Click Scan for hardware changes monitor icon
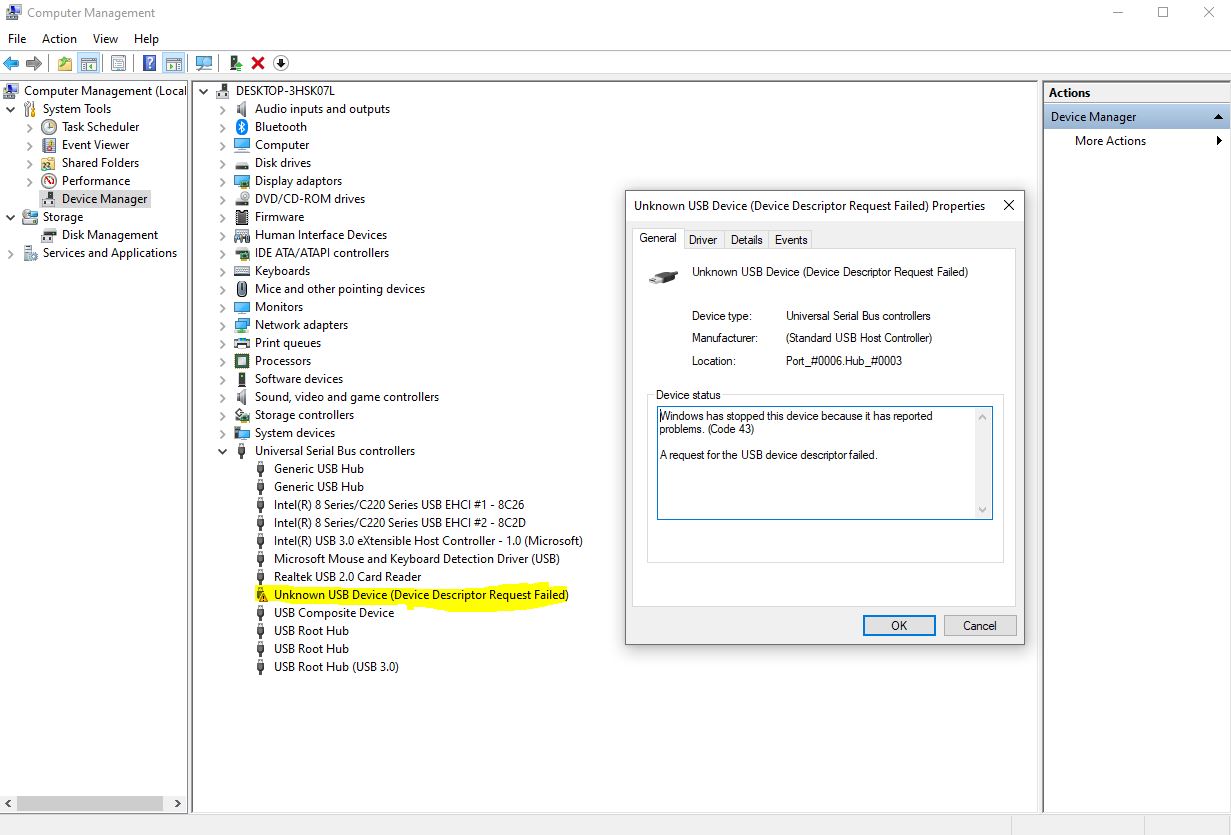The height and width of the screenshot is (835, 1231). coord(204,63)
